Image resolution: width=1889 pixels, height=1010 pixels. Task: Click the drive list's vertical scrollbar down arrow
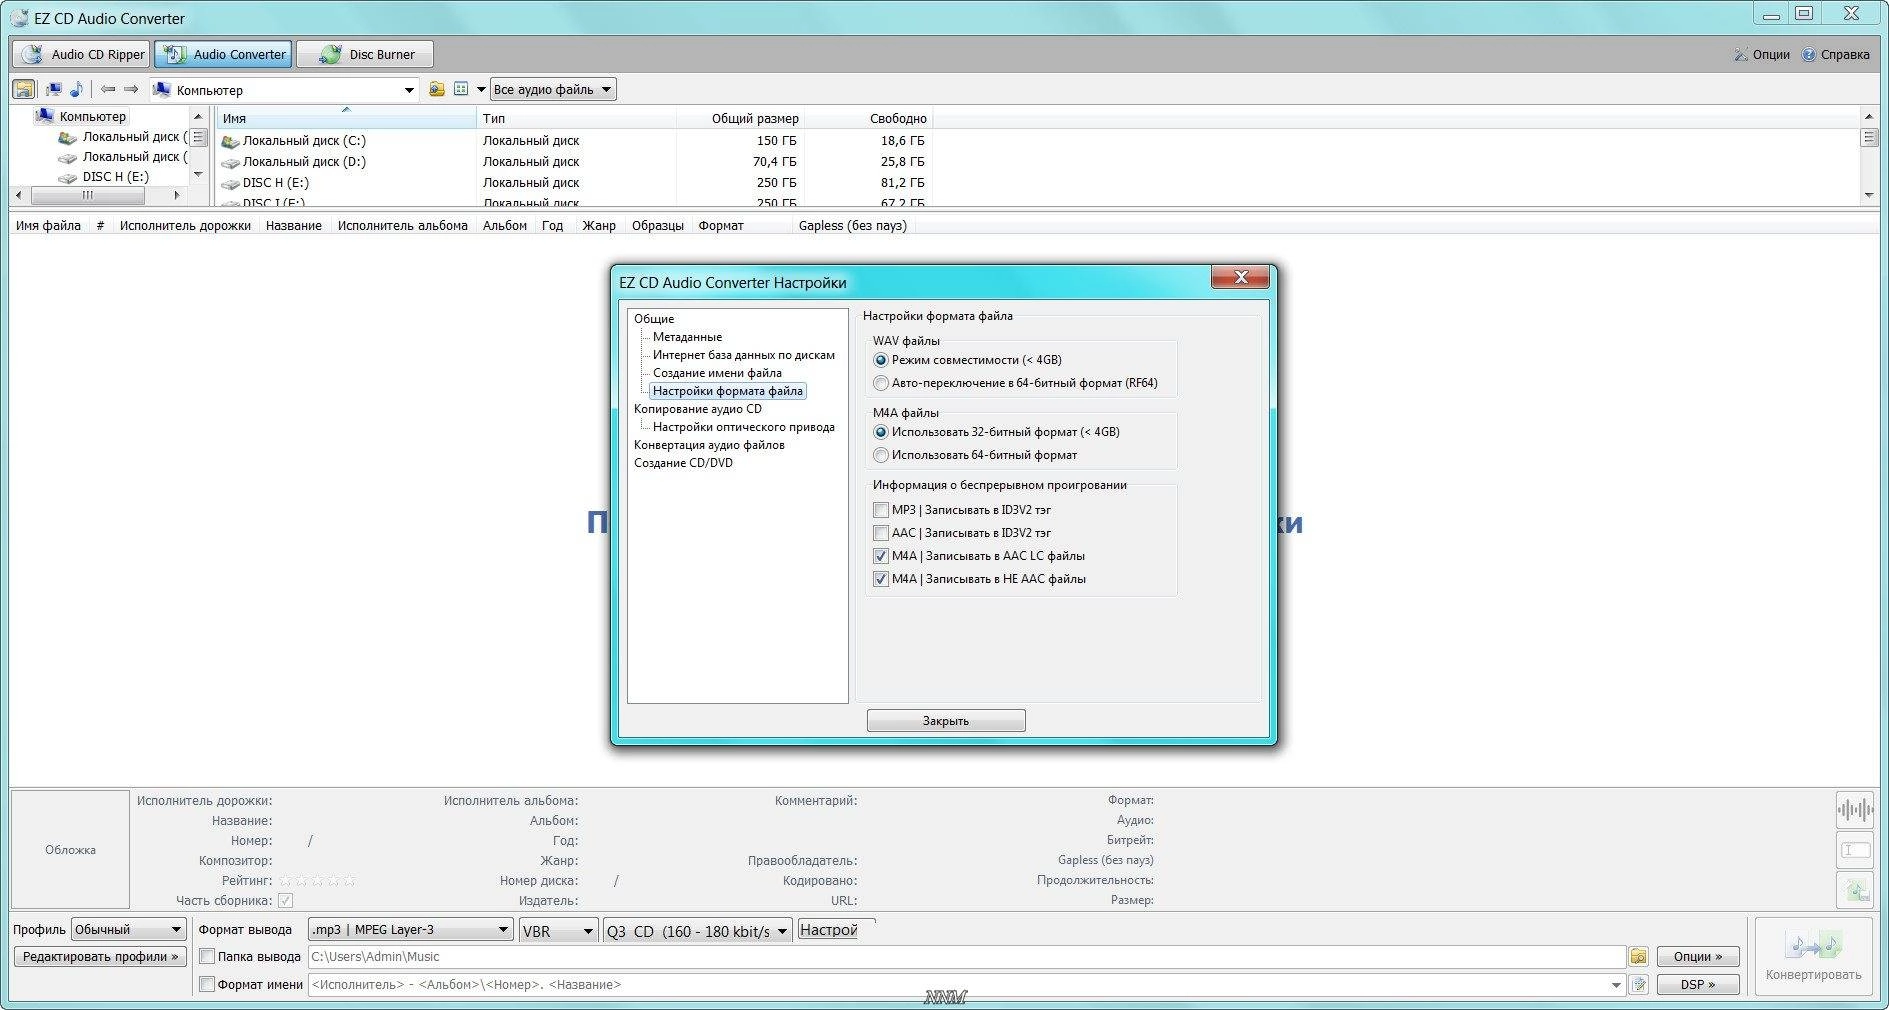pyautogui.click(x=1869, y=195)
